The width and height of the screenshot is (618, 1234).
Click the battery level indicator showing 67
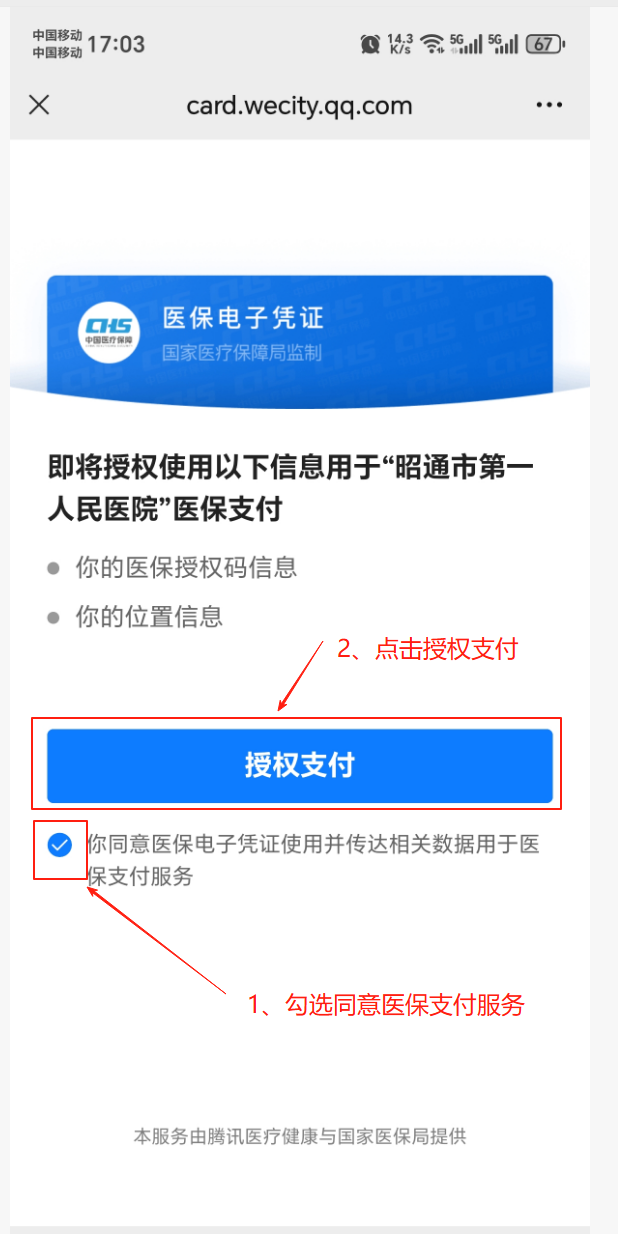546,44
